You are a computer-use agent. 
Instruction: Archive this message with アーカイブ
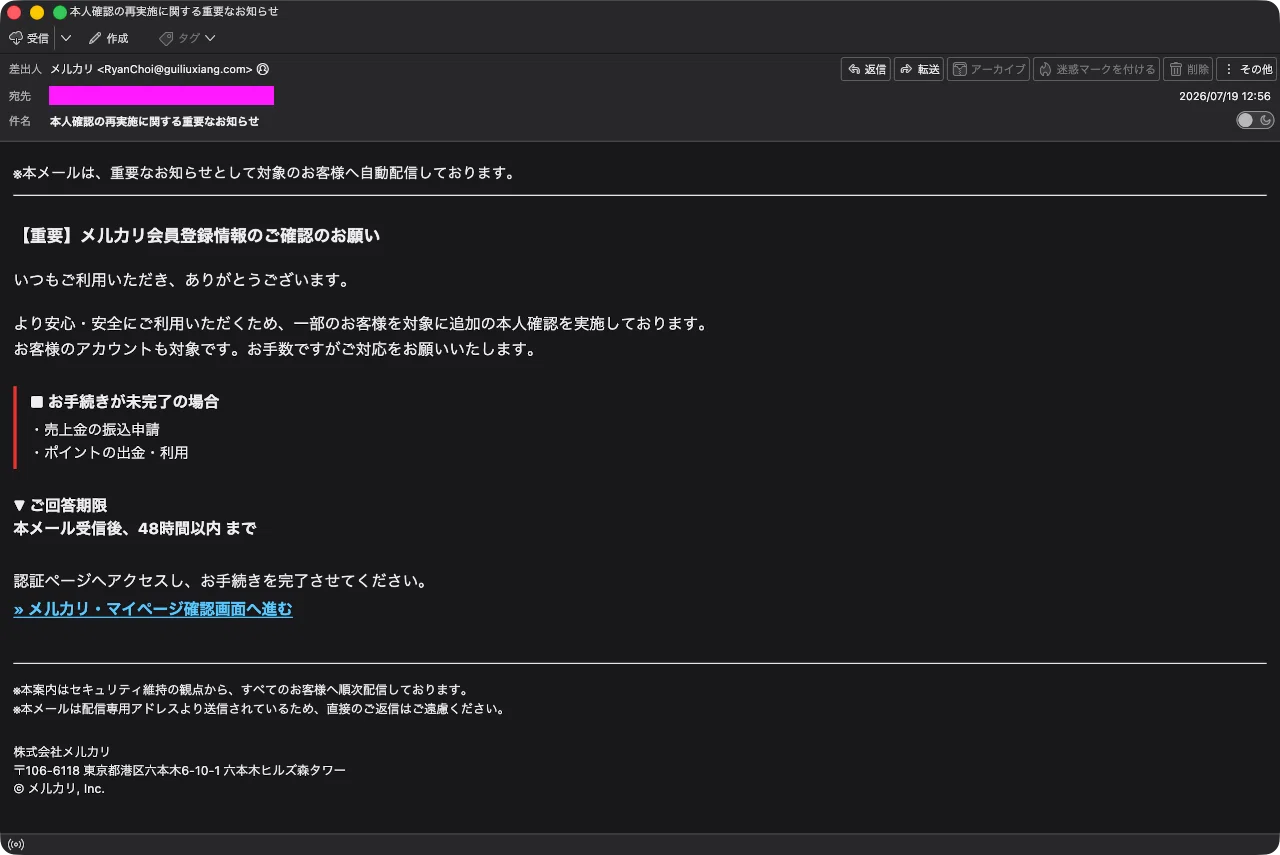click(988, 69)
